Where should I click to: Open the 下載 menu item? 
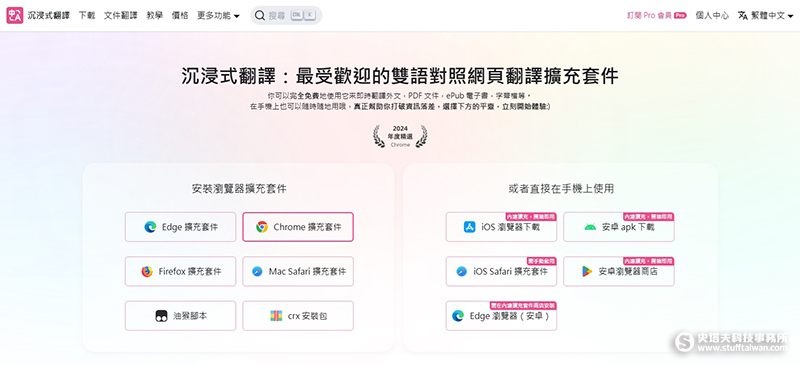pos(87,16)
